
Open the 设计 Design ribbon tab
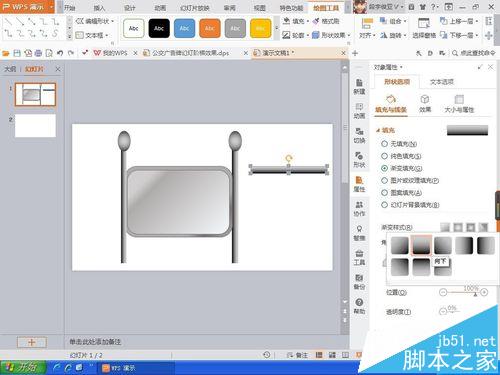click(x=130, y=8)
